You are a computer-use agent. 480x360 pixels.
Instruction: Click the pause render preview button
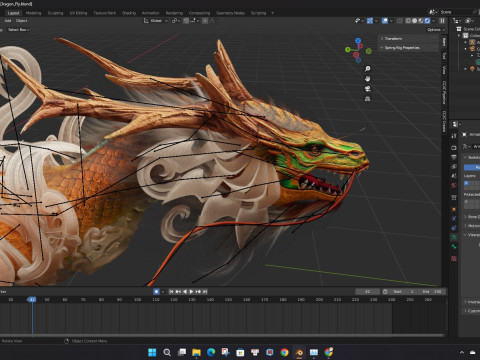pos(442,21)
